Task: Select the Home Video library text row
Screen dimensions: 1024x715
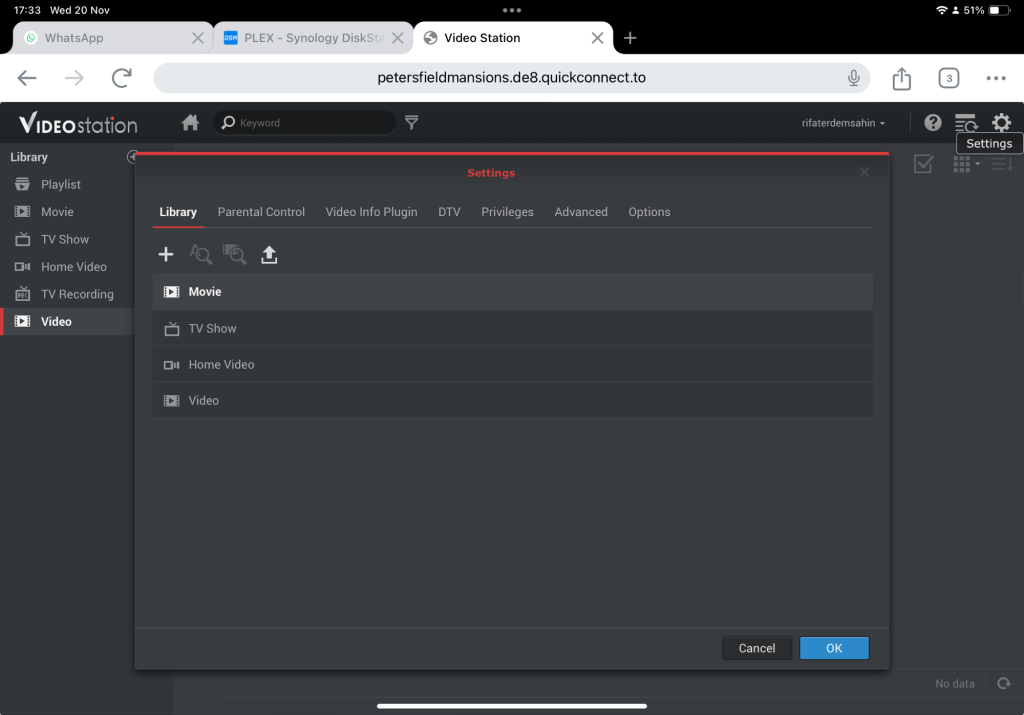Action: point(513,364)
